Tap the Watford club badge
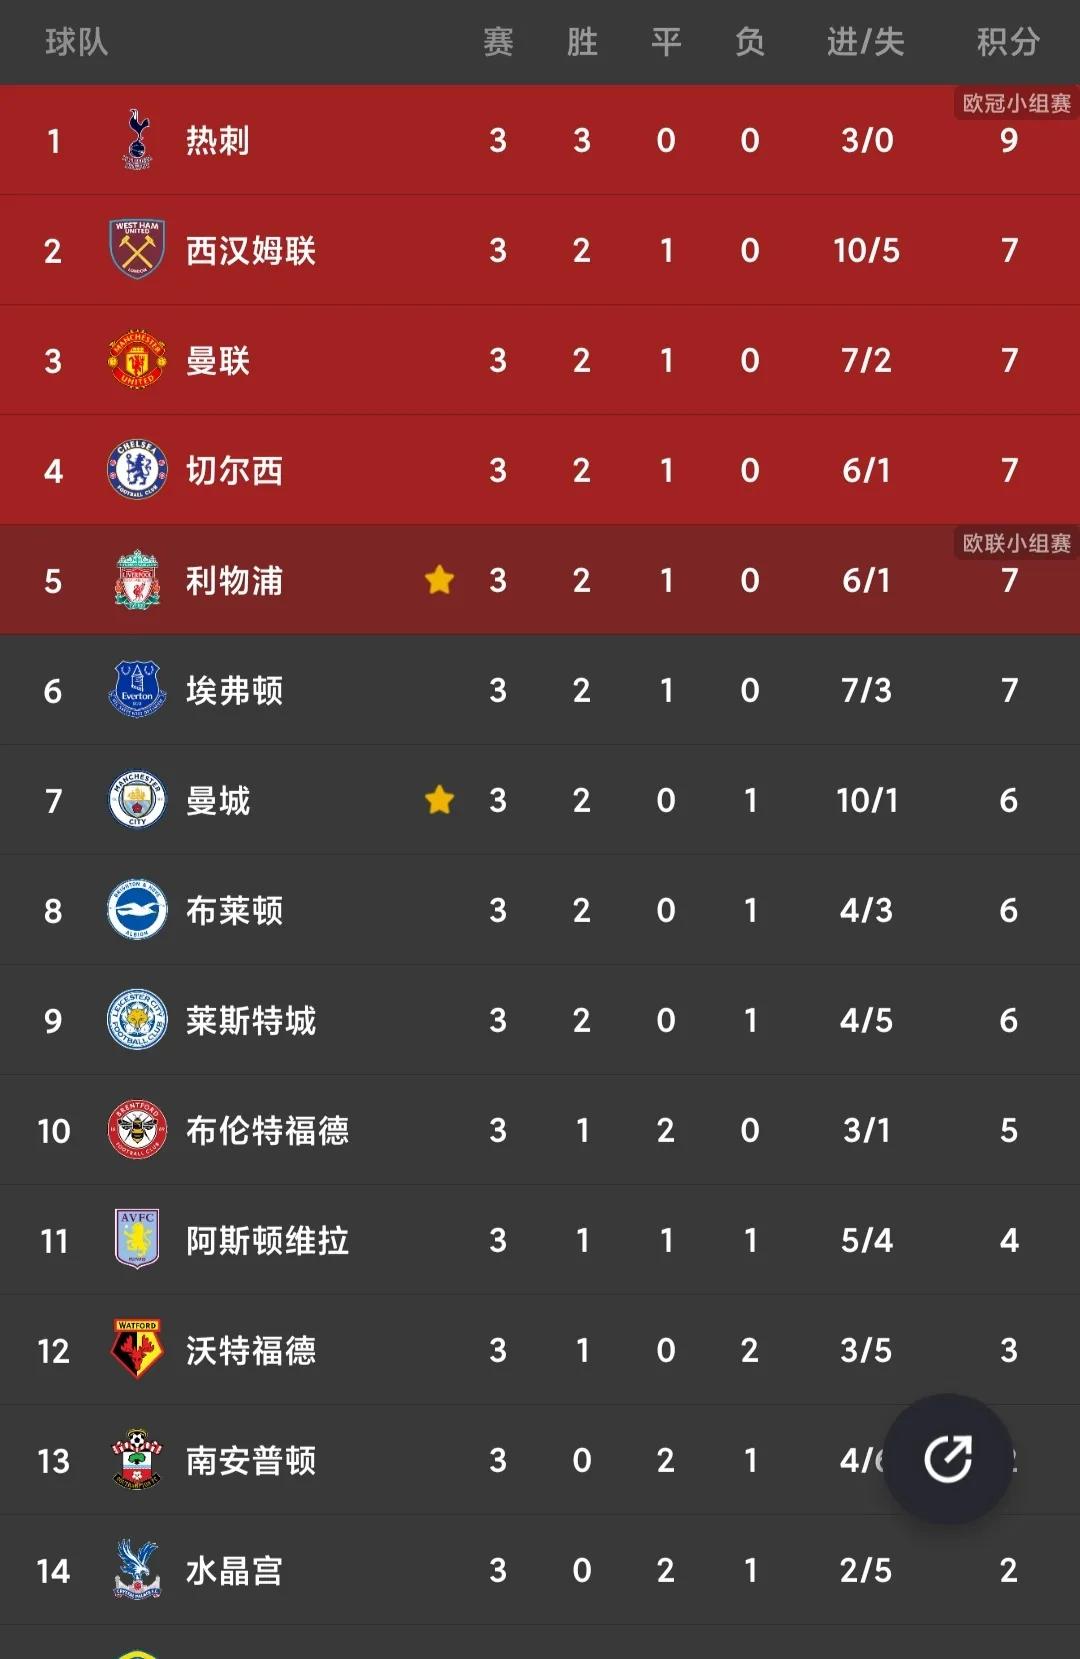This screenshot has width=1080, height=1659. (137, 1350)
